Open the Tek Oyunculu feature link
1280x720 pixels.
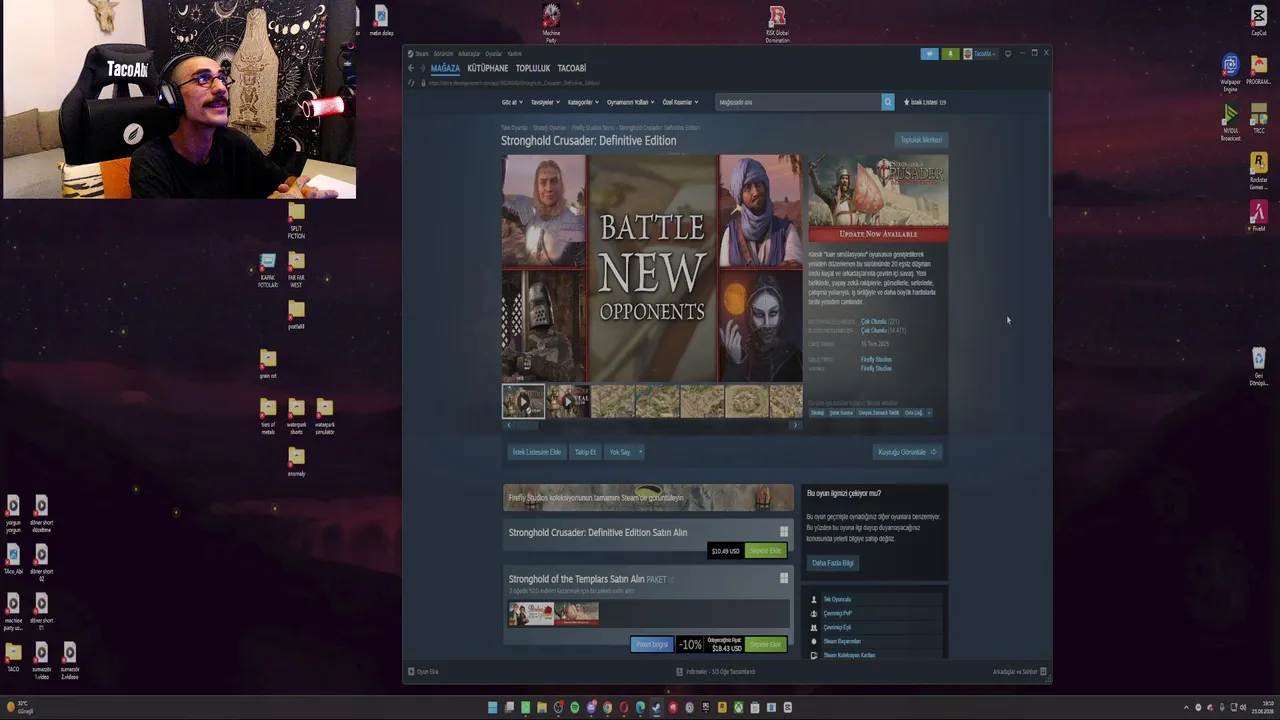[838, 600]
